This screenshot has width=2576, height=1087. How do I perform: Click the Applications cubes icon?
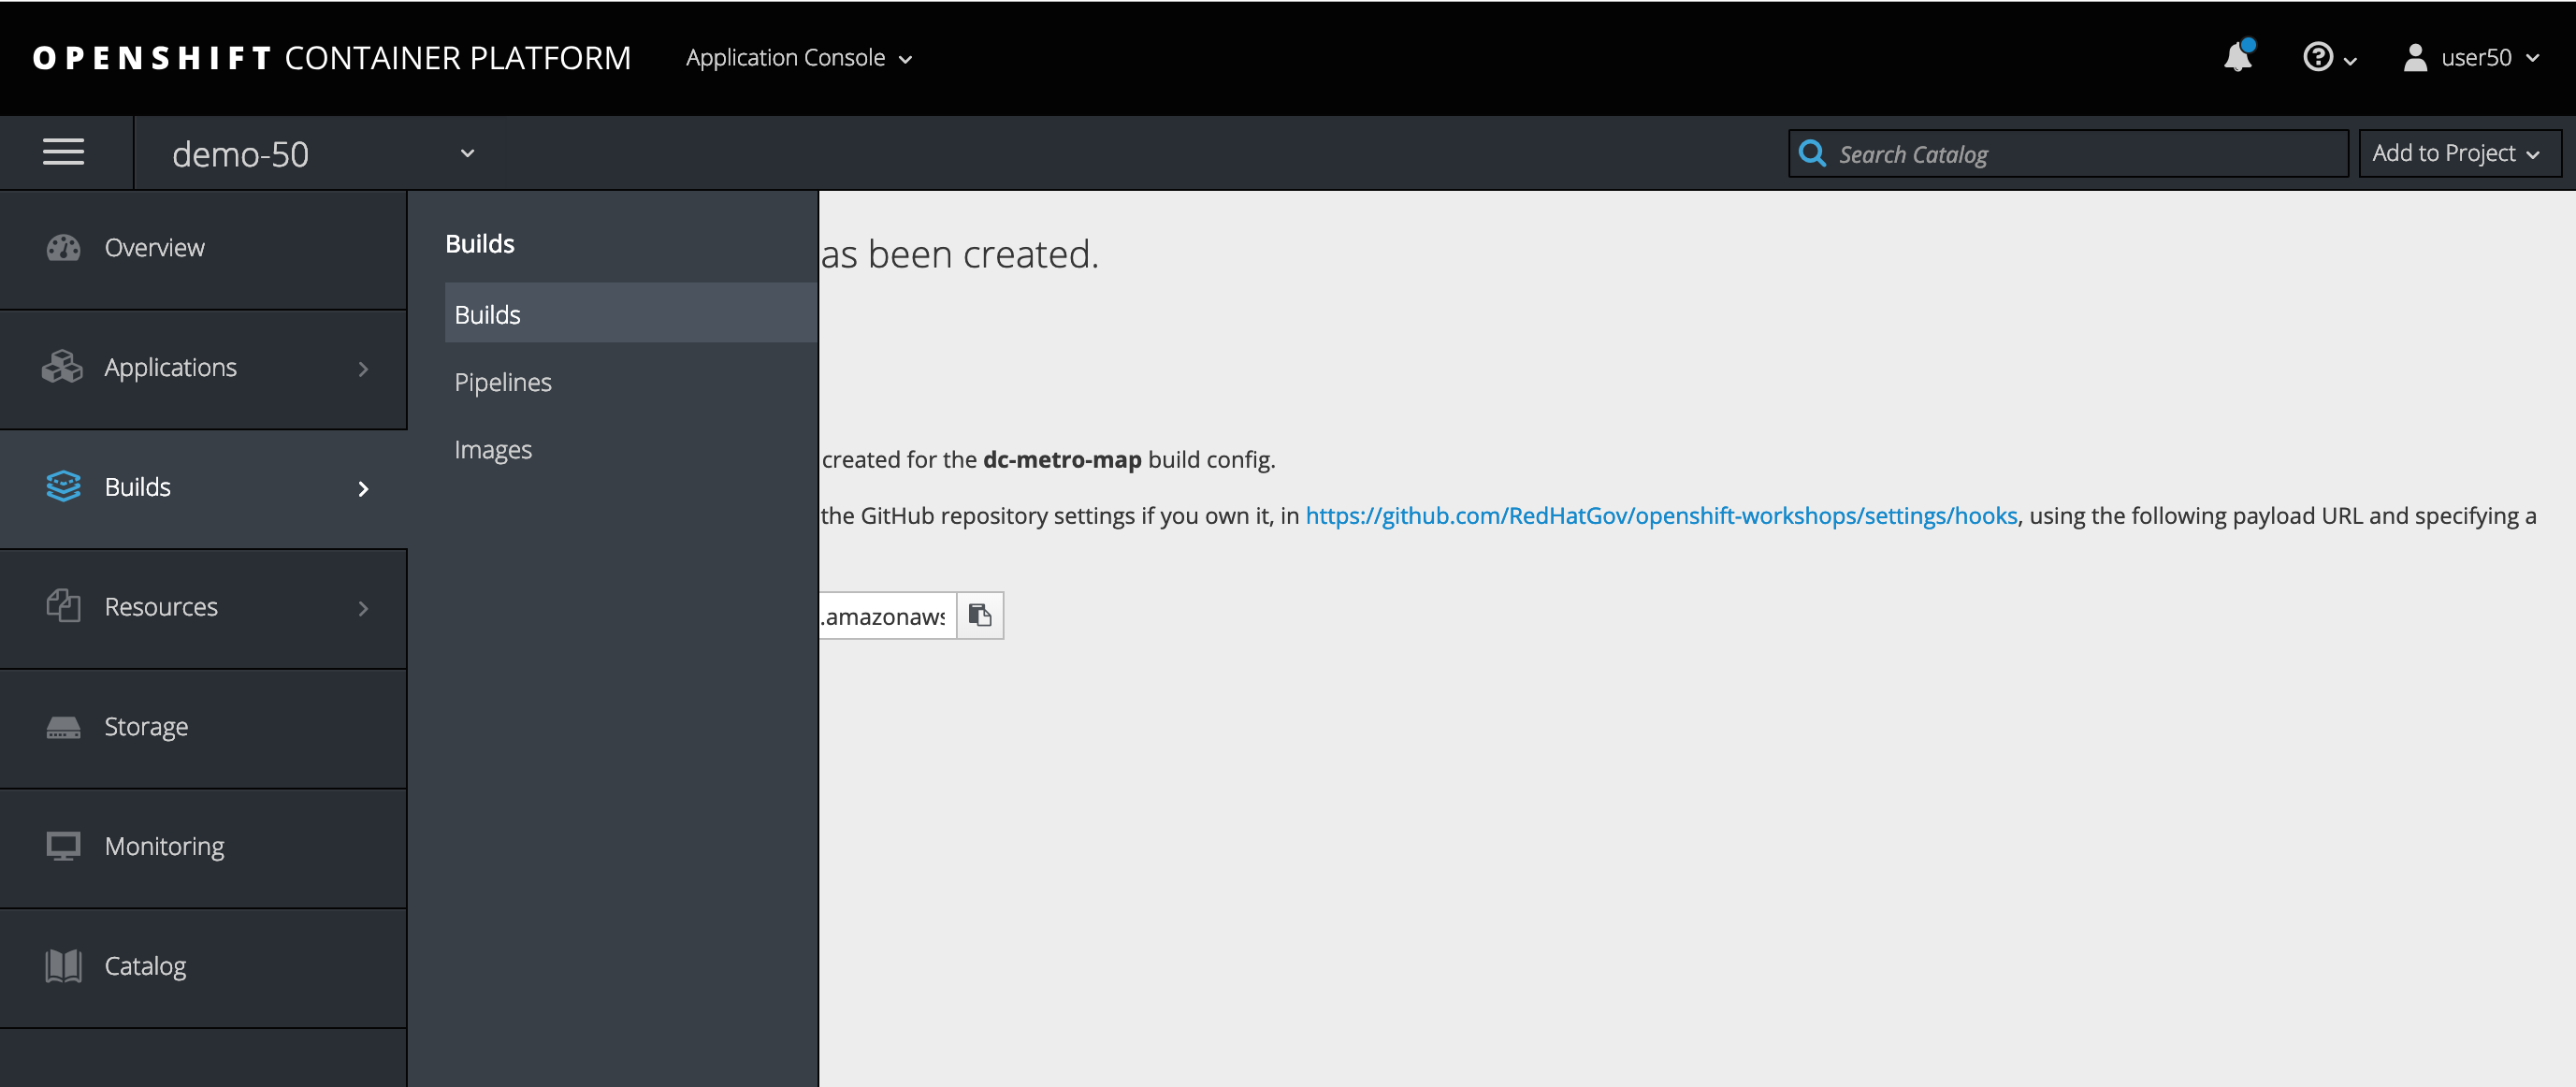click(x=63, y=367)
